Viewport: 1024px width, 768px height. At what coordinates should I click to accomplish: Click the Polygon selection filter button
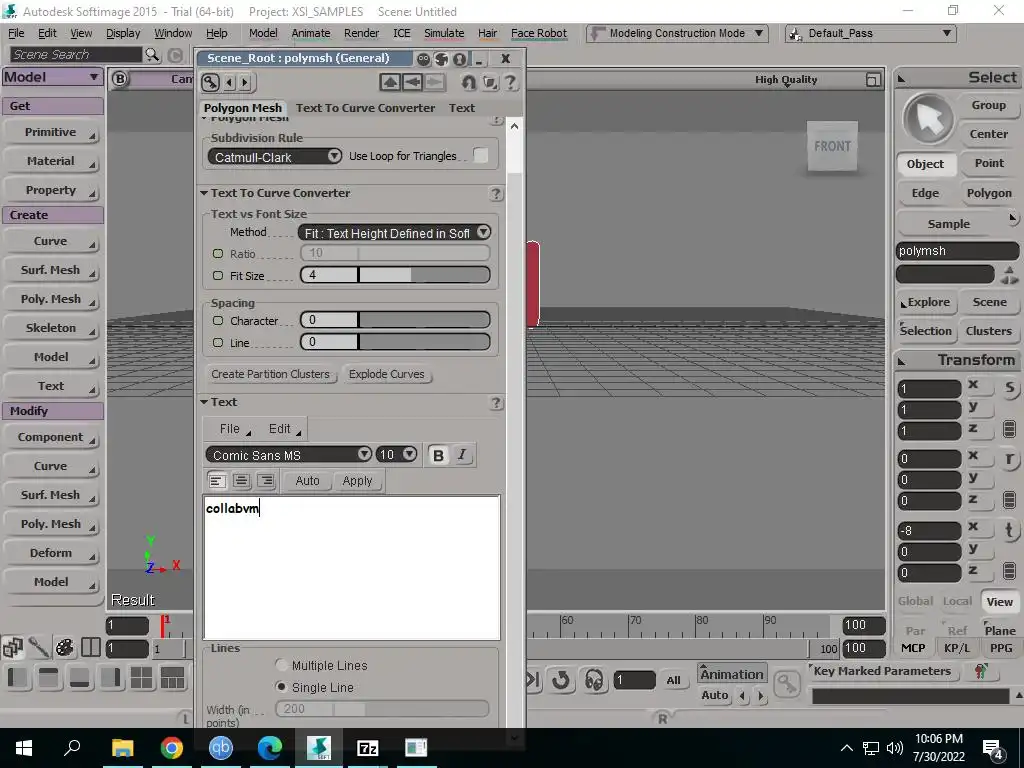click(x=989, y=193)
